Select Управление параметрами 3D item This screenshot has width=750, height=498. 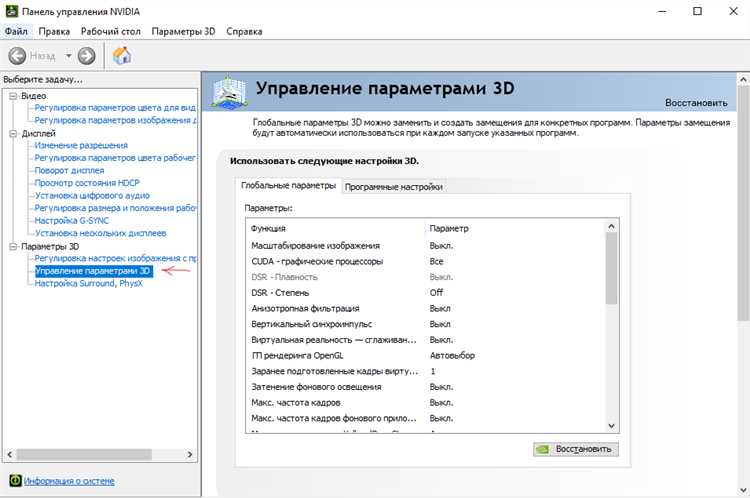(x=94, y=271)
